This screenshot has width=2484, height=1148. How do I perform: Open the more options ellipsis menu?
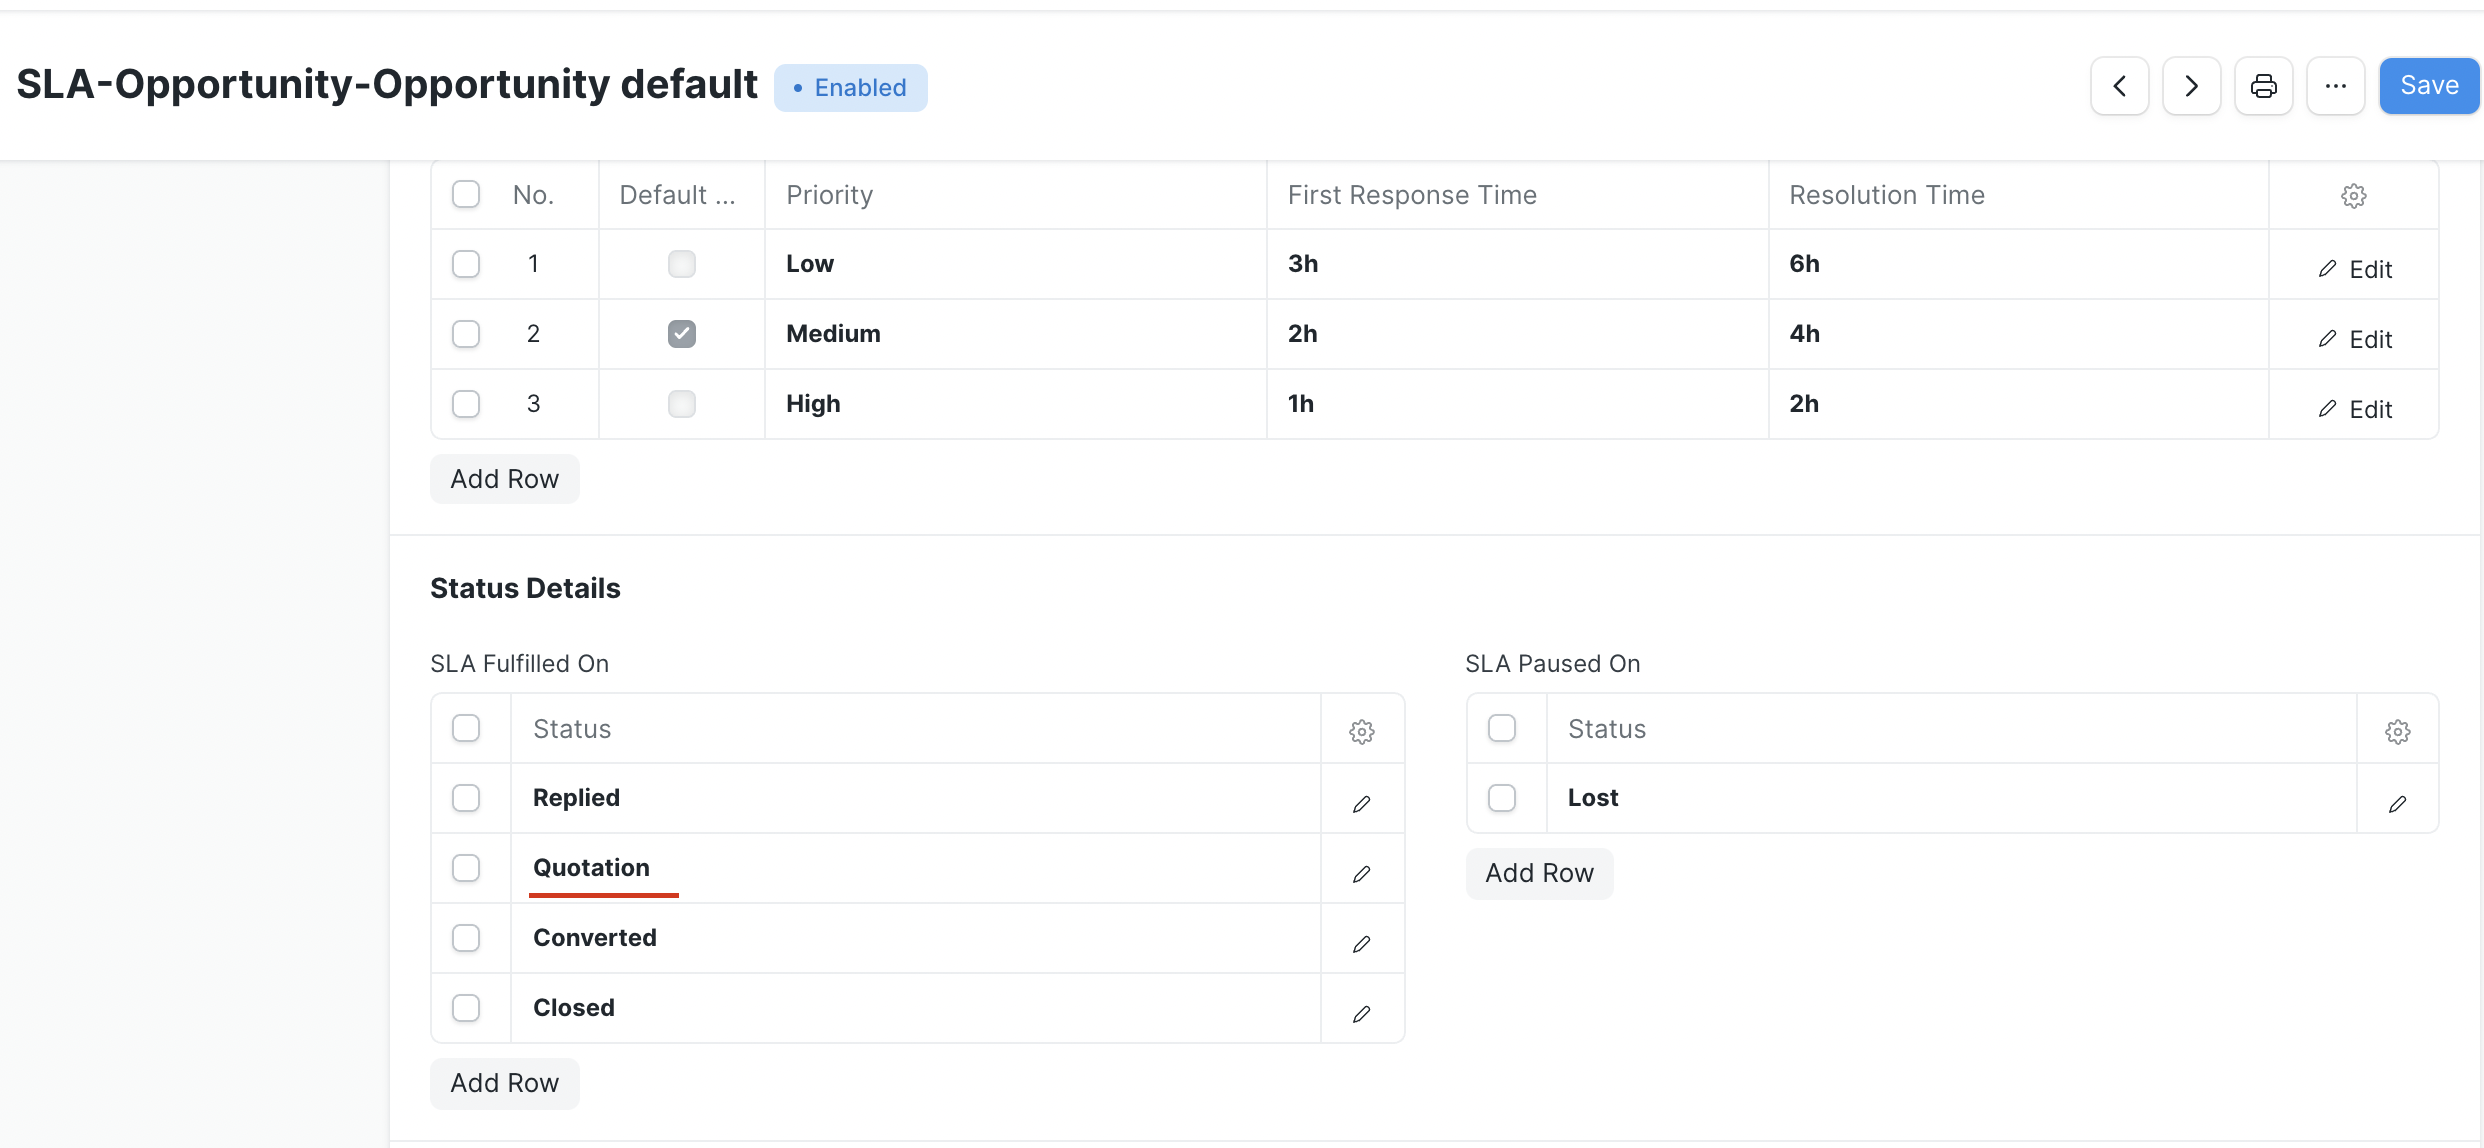click(x=2336, y=86)
